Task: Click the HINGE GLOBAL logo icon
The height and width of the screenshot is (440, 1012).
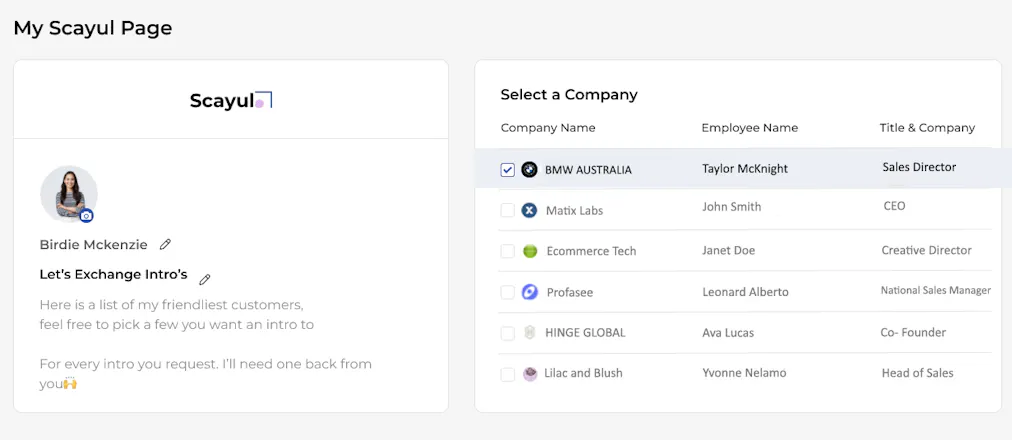Action: coord(530,333)
